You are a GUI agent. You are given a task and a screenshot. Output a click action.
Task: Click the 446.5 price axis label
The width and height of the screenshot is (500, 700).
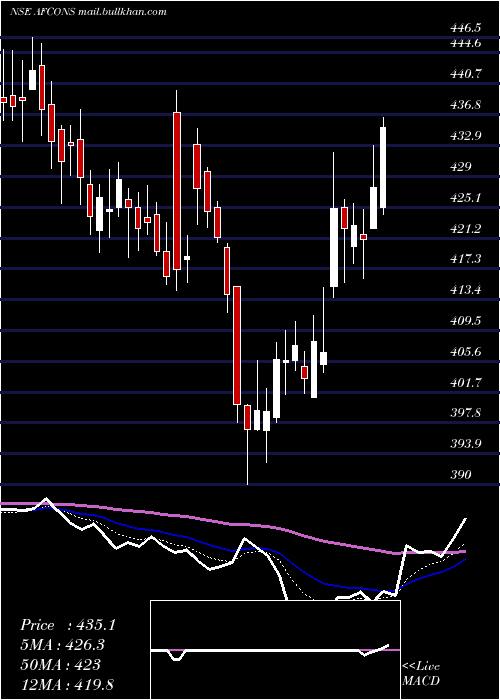[466, 28]
